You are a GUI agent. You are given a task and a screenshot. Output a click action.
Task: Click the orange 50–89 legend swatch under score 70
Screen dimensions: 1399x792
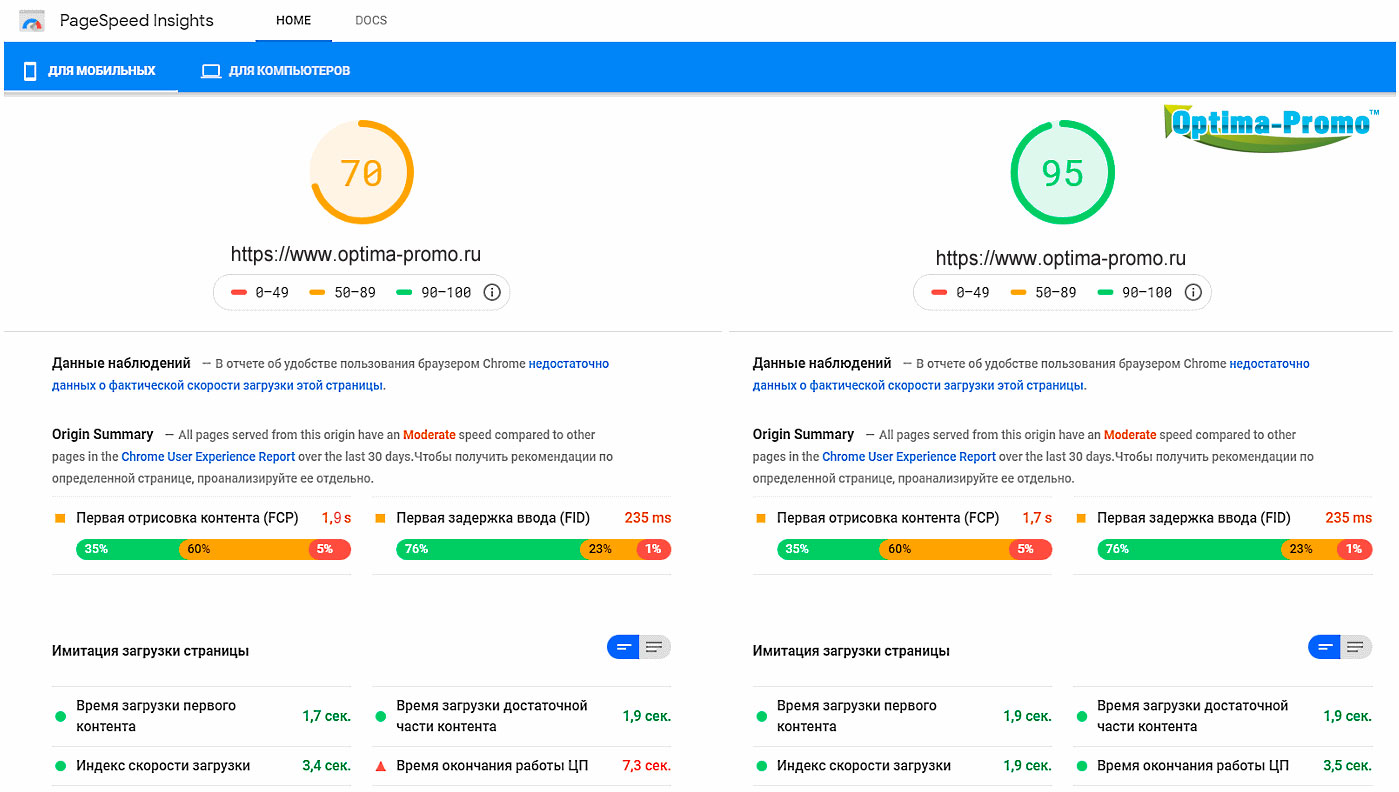[x=317, y=293]
